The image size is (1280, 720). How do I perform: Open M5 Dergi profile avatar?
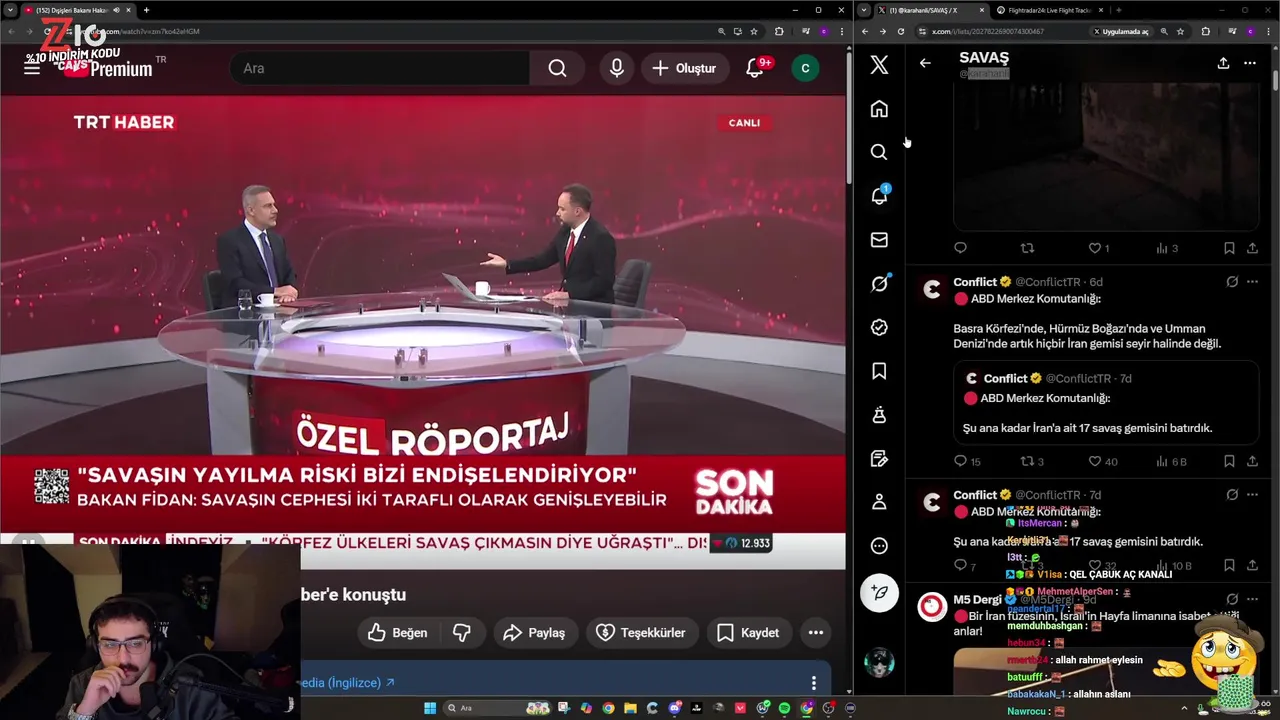[x=932, y=606]
